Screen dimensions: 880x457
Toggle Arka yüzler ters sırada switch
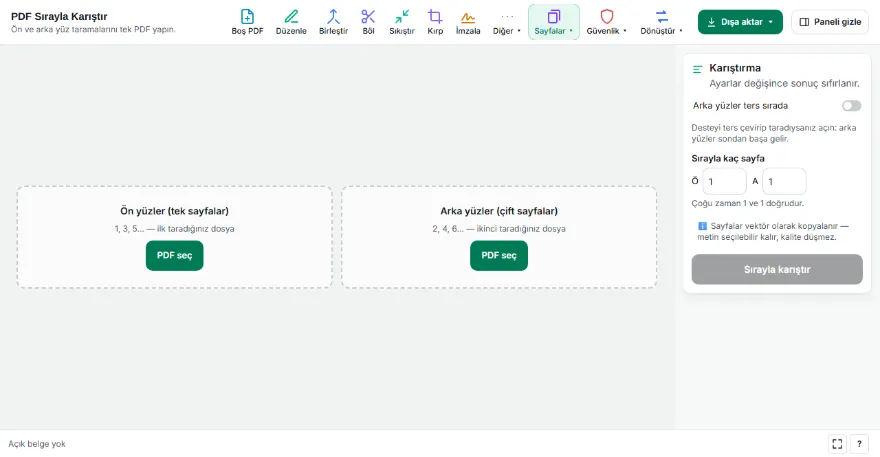[x=851, y=106]
